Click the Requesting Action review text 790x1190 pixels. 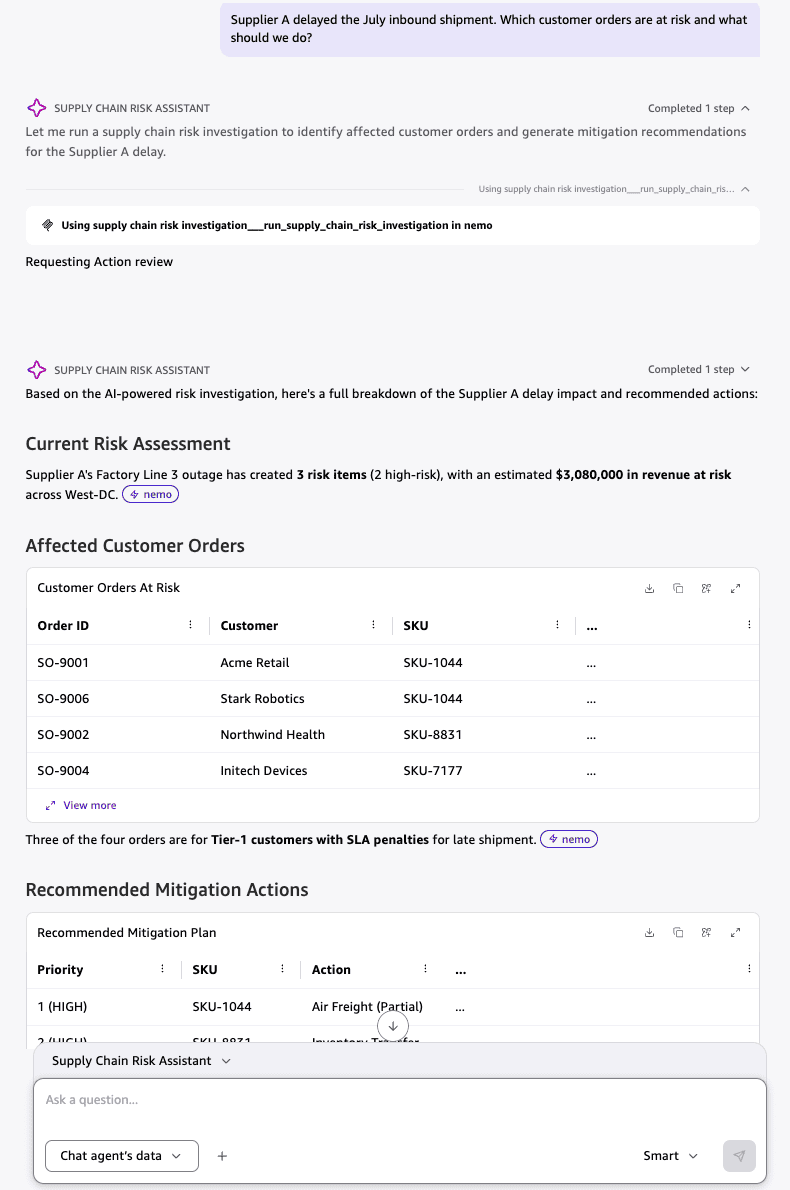point(99,262)
